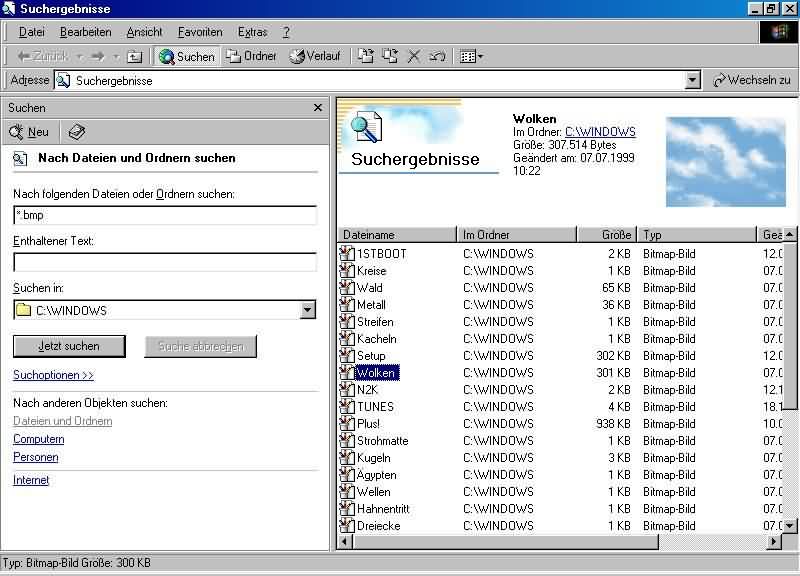The image size is (800, 576).
Task: Expand the 'Suchen in' location dropdown
Action: point(308,310)
